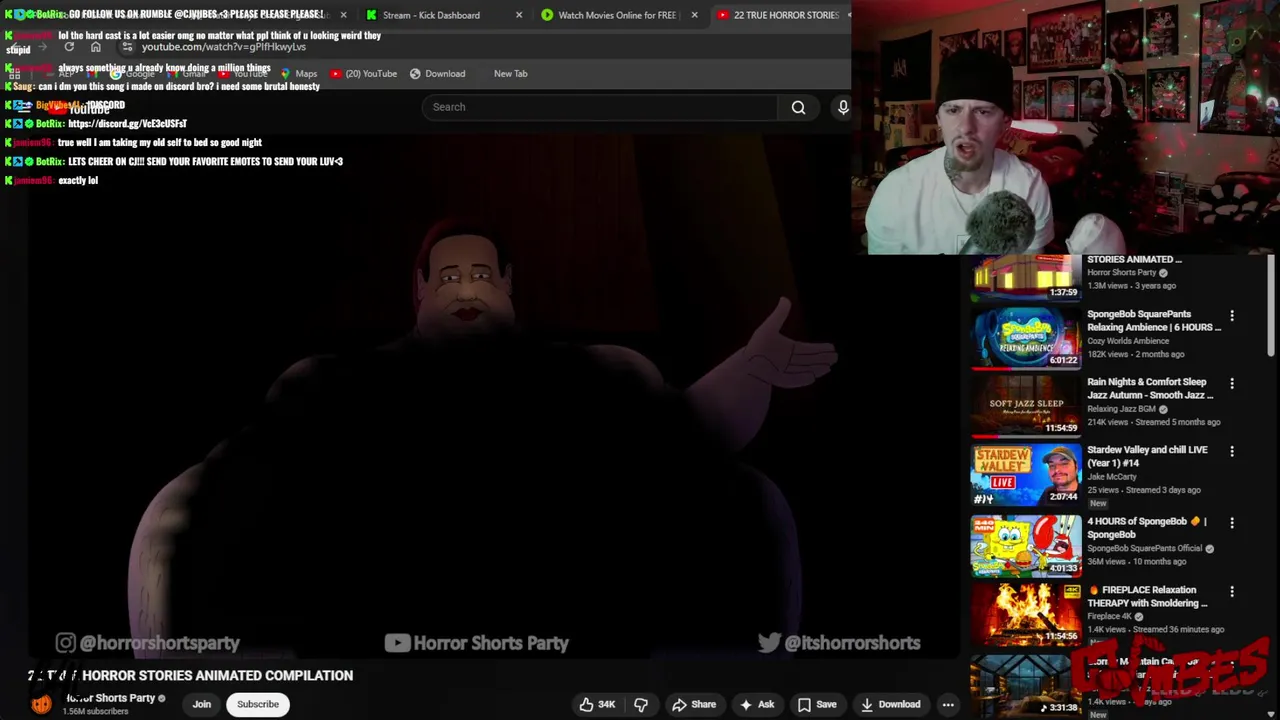Screen dimensions: 1280x720
Task: Open Stories Animated 1:37:59 thumbnail
Action: pos(1026,278)
